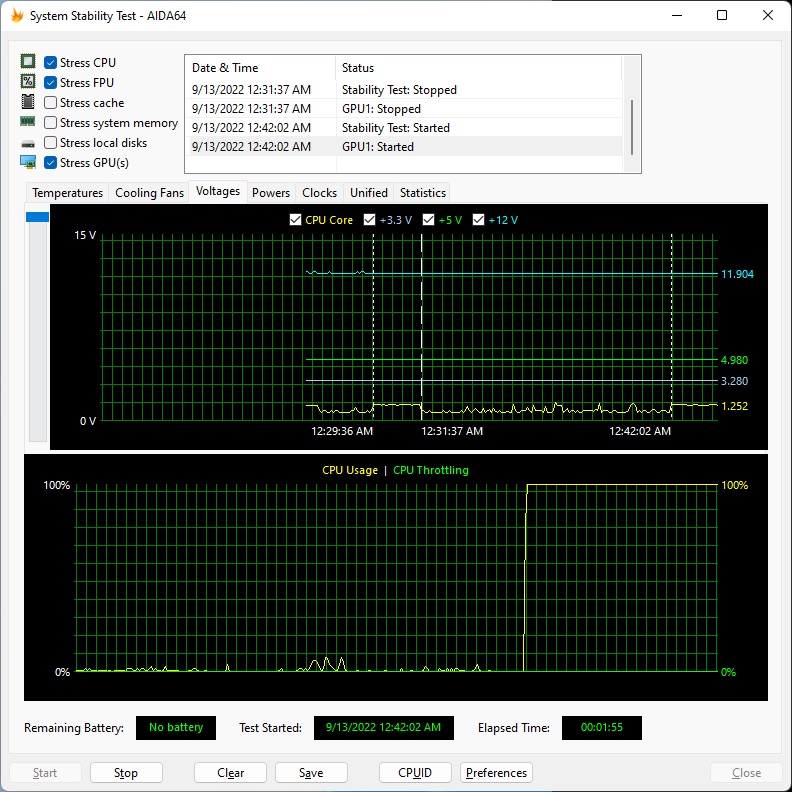The image size is (792, 792).
Task: Click the Elapsed Time 00:01:55 field
Action: pyautogui.click(x=602, y=728)
